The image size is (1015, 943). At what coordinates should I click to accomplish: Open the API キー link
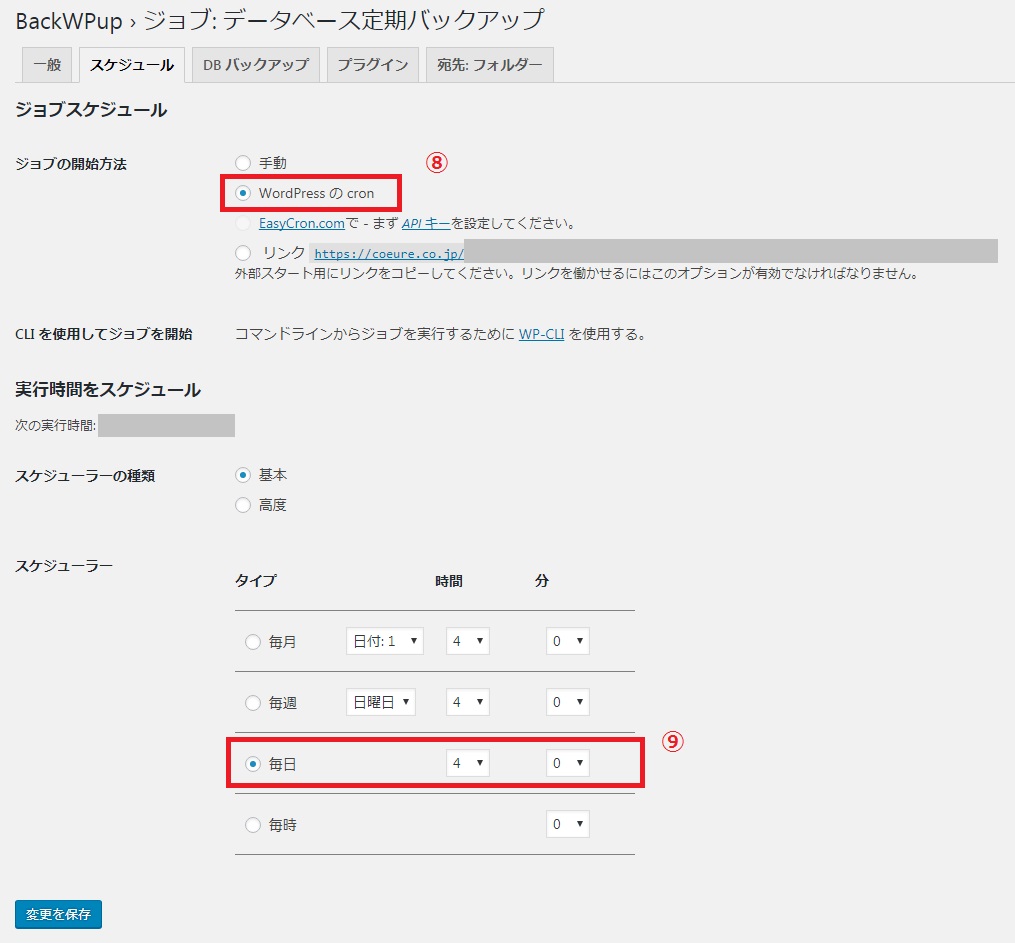425,223
